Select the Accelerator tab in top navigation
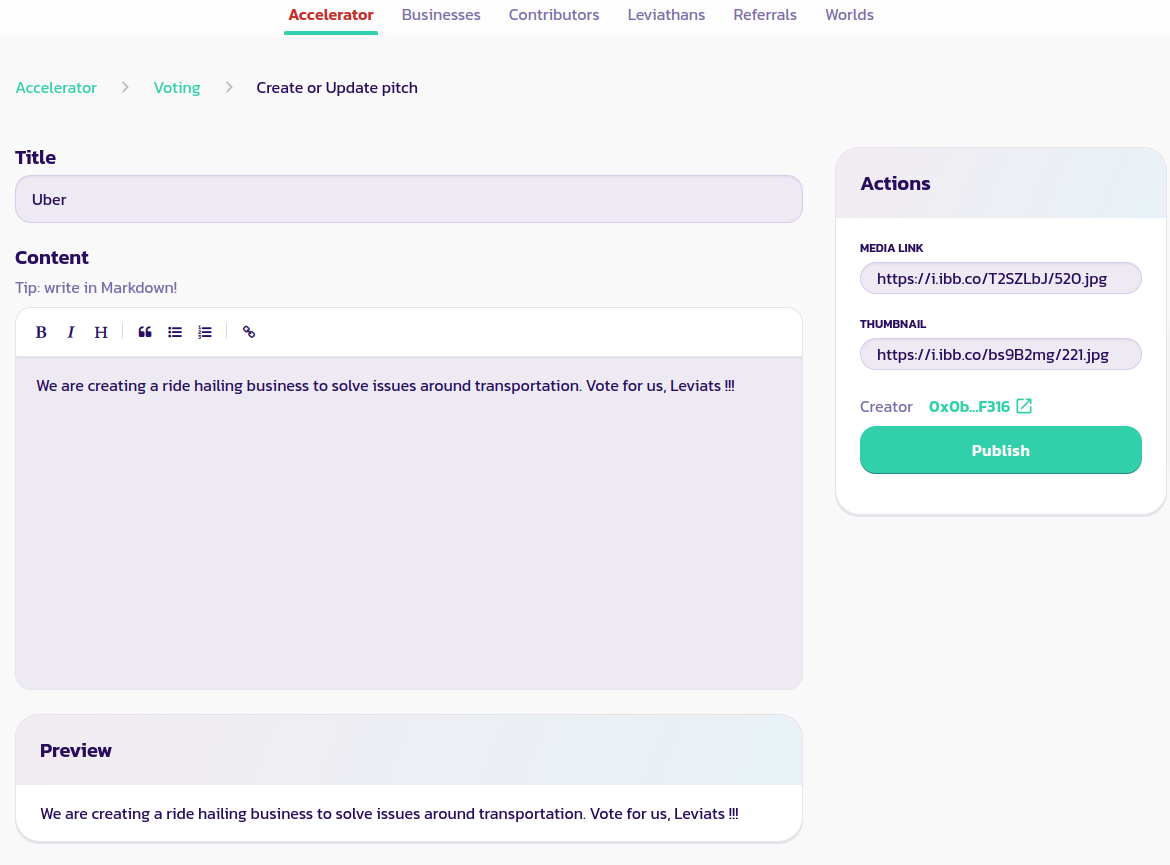The image size is (1170, 865). [331, 15]
